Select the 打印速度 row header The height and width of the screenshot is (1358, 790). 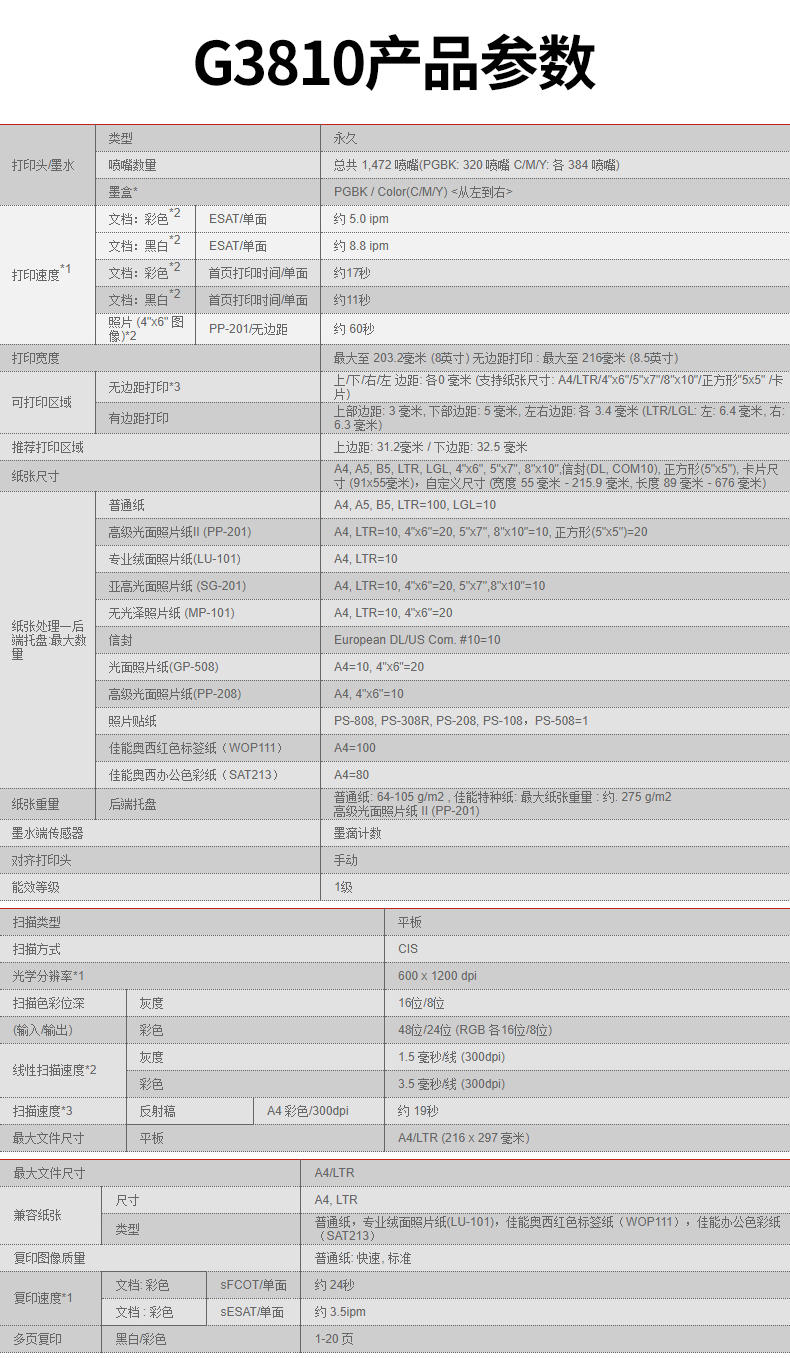click(41, 273)
